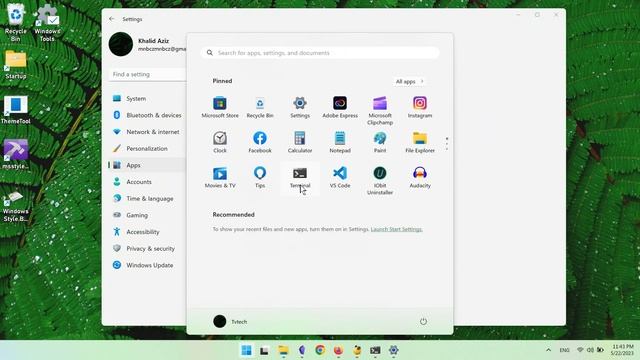
Task: Show All apps list
Action: [409, 81]
